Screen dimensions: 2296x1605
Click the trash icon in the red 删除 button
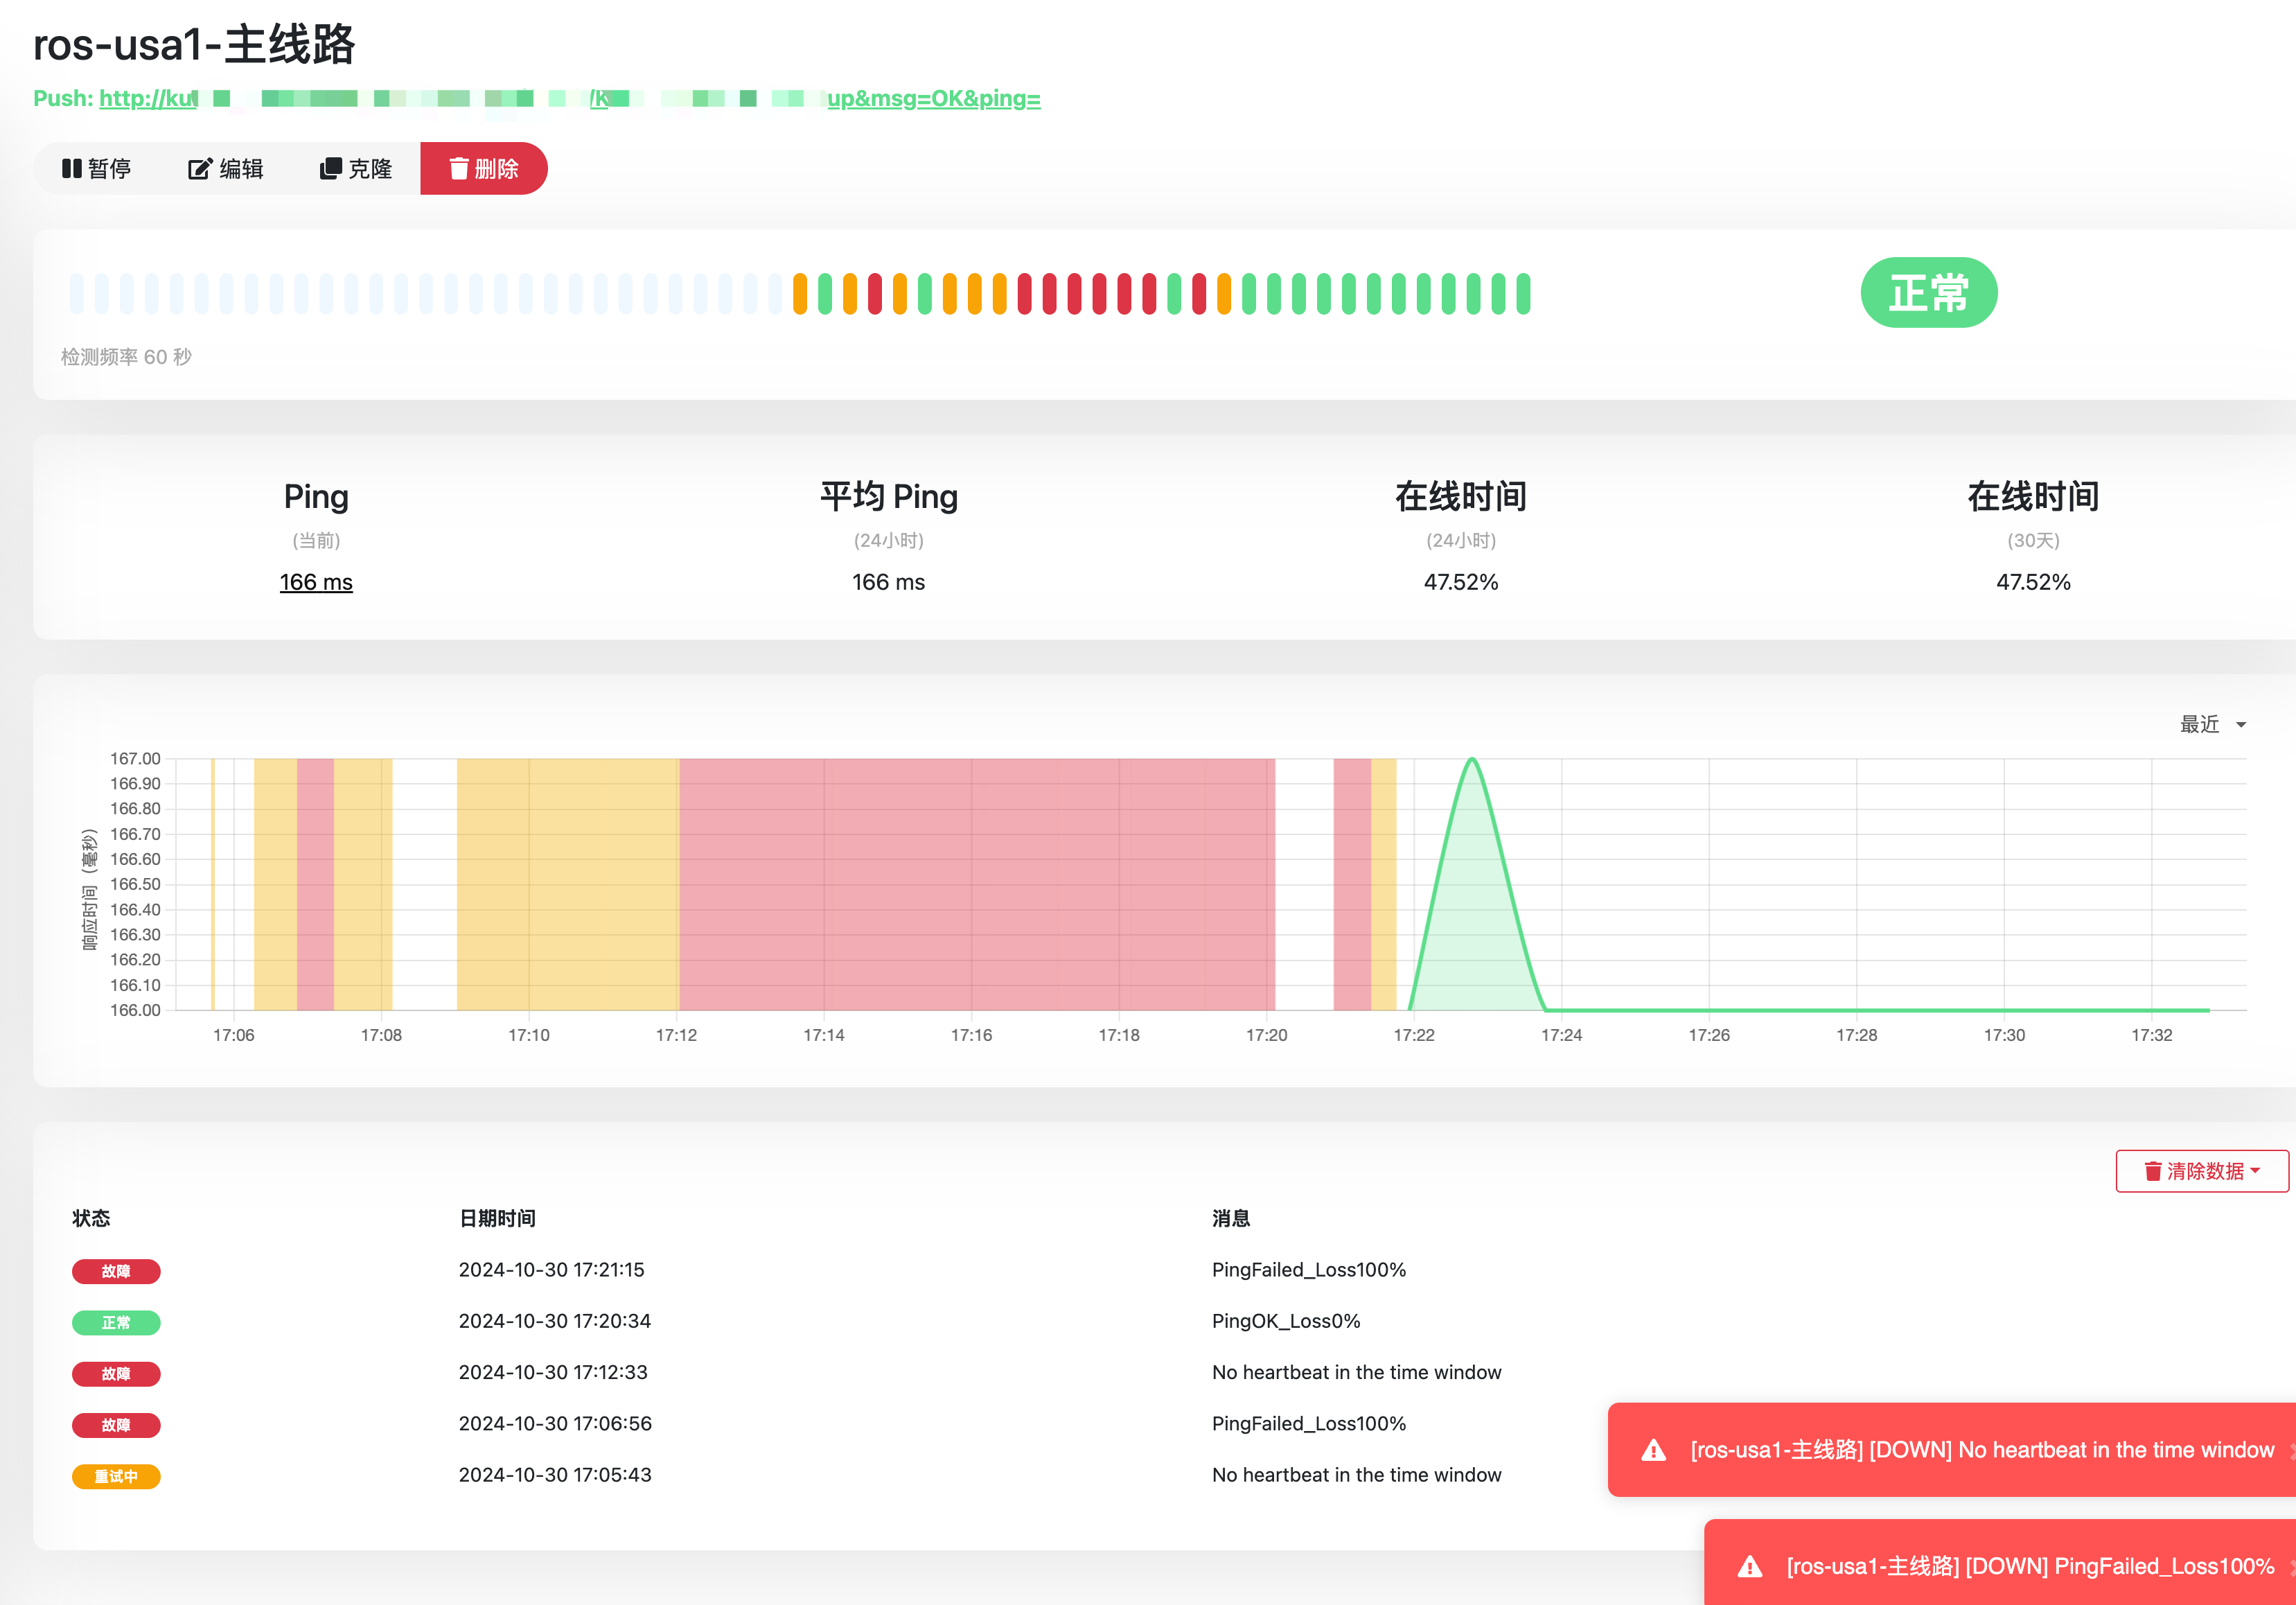tap(459, 168)
